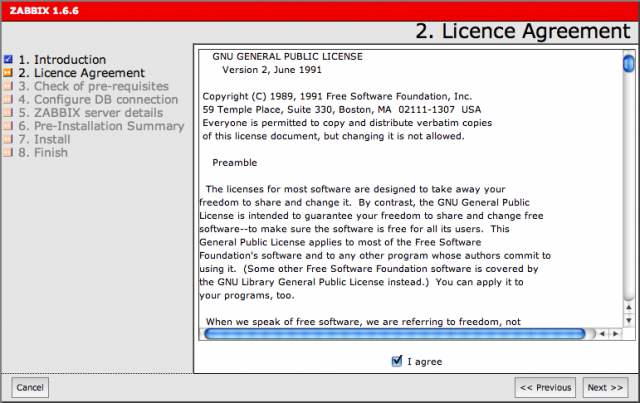Click the 59 Temple Place address line
This screenshot has width=640, height=403.
tap(342, 109)
